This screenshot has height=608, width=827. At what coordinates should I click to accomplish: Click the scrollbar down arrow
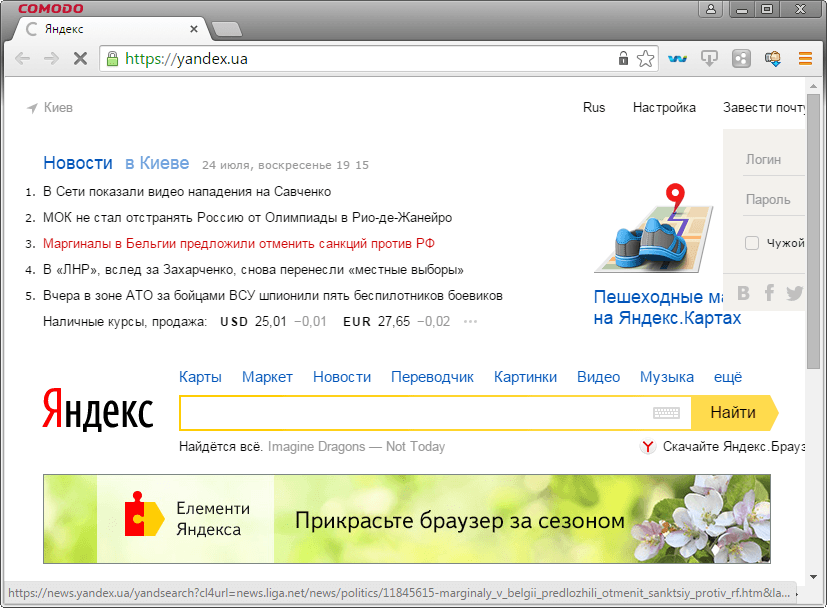pos(813,577)
